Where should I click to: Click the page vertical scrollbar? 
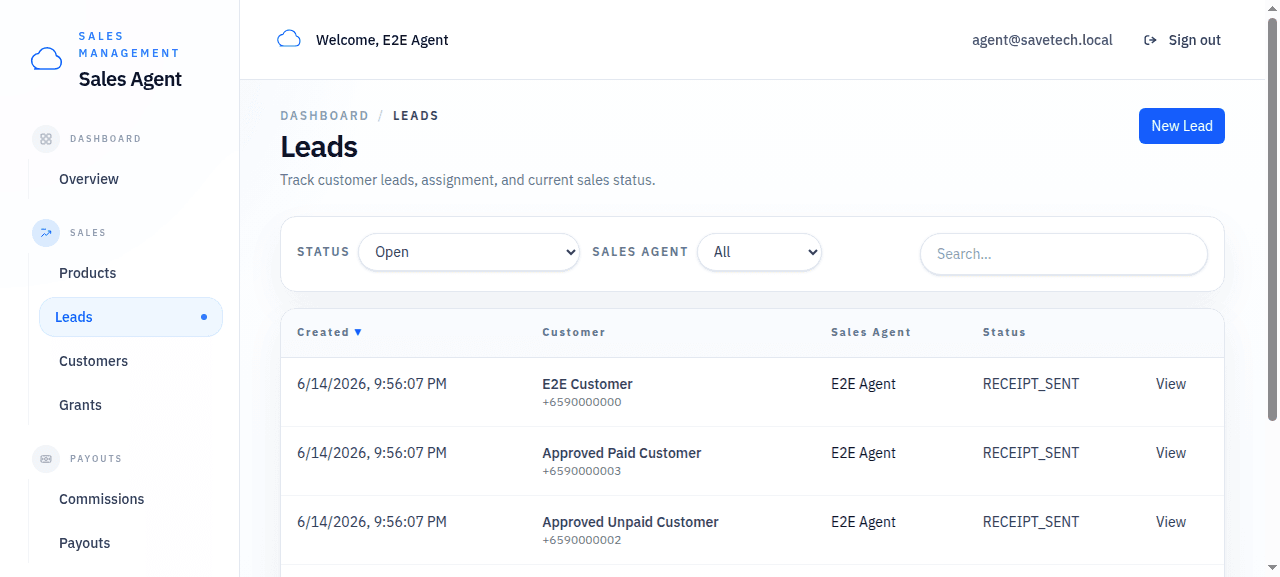click(x=1272, y=220)
